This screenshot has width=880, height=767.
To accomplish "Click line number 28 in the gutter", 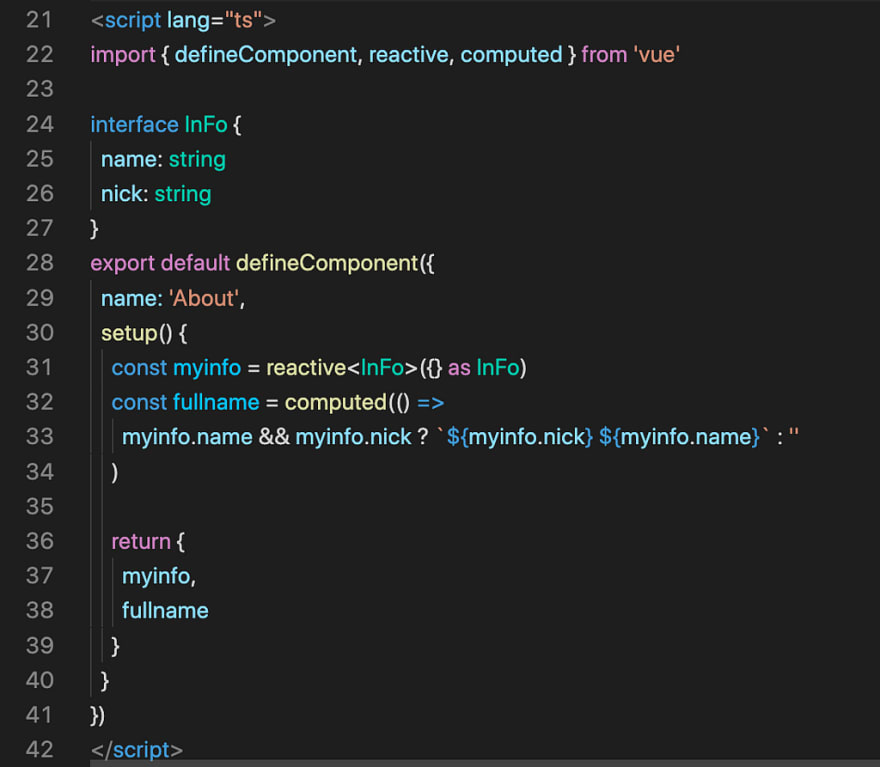I will pyautogui.click(x=39, y=263).
